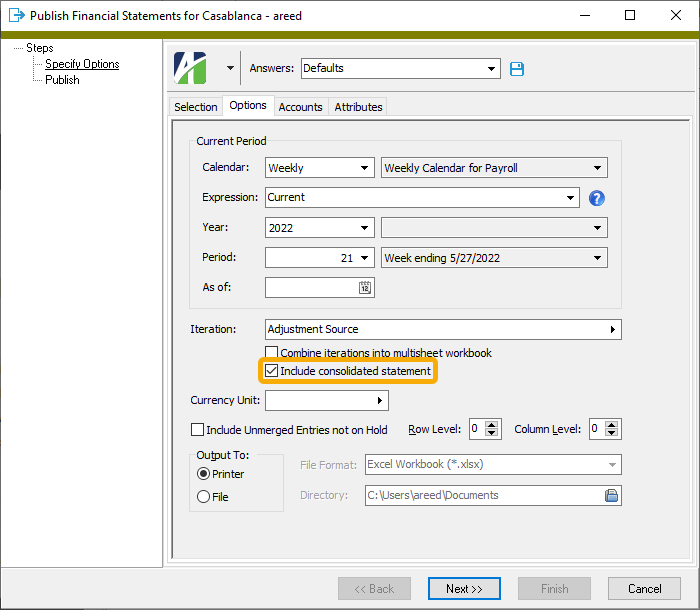Viewport: 700px width, 610px height.
Task: Minimize the Publish Financial Statements window
Action: coord(585,15)
